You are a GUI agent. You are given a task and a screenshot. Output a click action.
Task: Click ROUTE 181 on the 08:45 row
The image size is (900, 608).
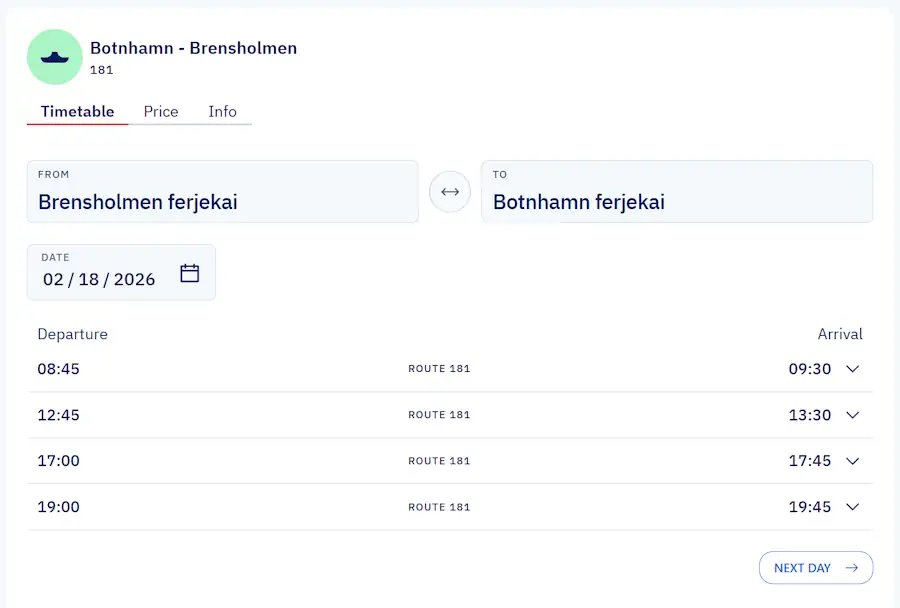[439, 368]
